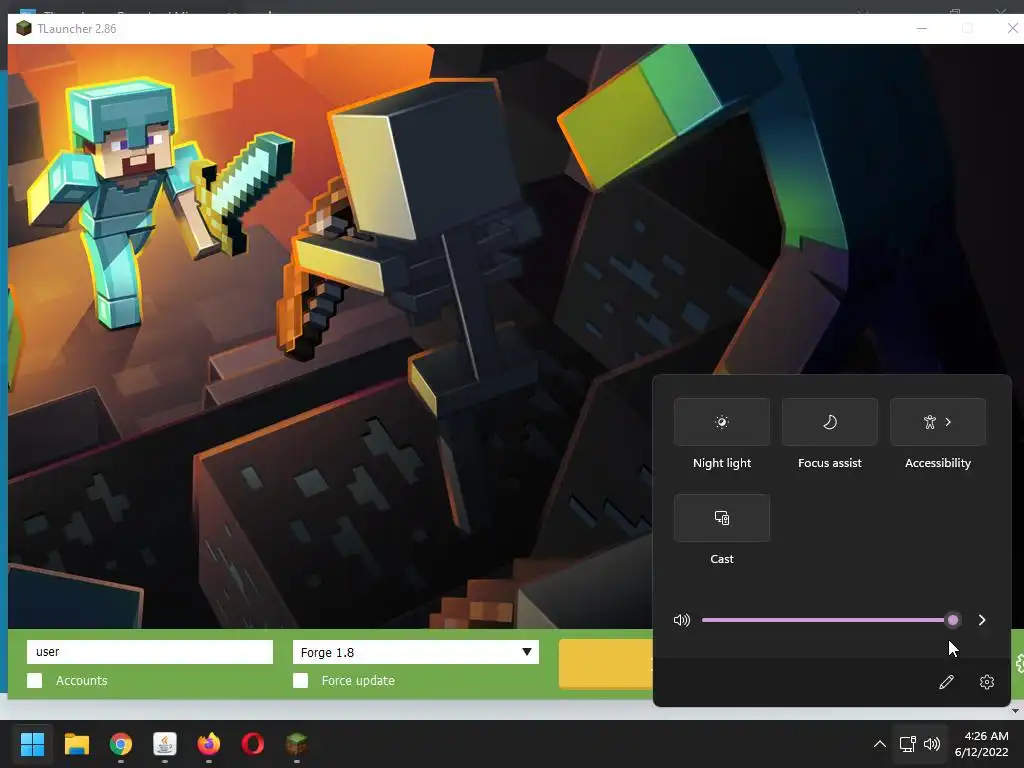
Task: Close the TLauncher 2.86 window
Action: 1012,28
